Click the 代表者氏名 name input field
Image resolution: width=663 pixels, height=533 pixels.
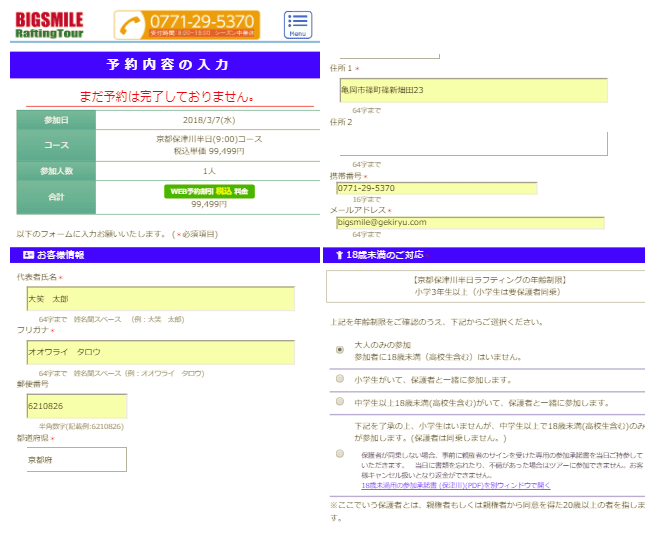coord(160,299)
